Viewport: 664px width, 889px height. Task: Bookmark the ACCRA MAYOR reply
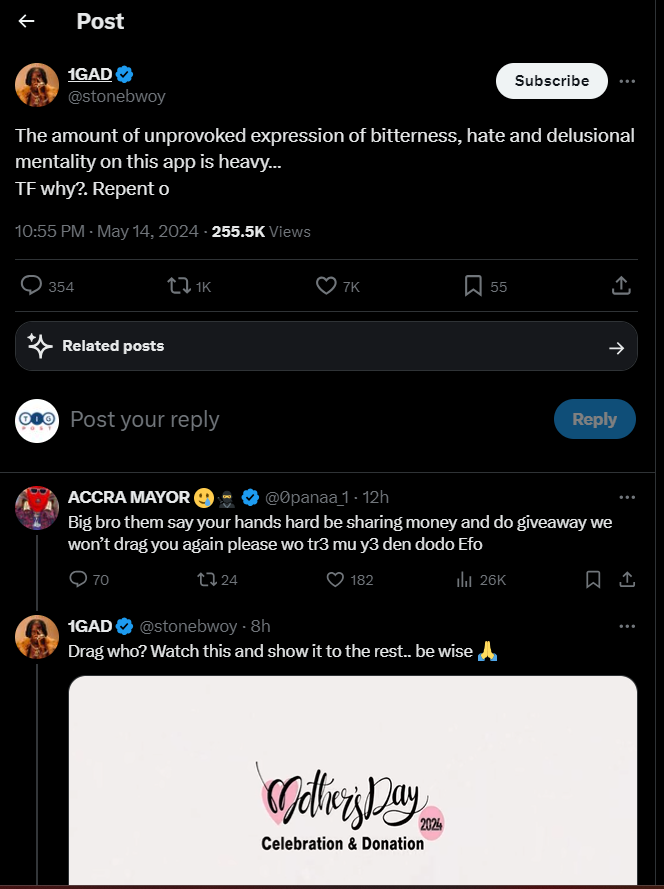tap(593, 579)
